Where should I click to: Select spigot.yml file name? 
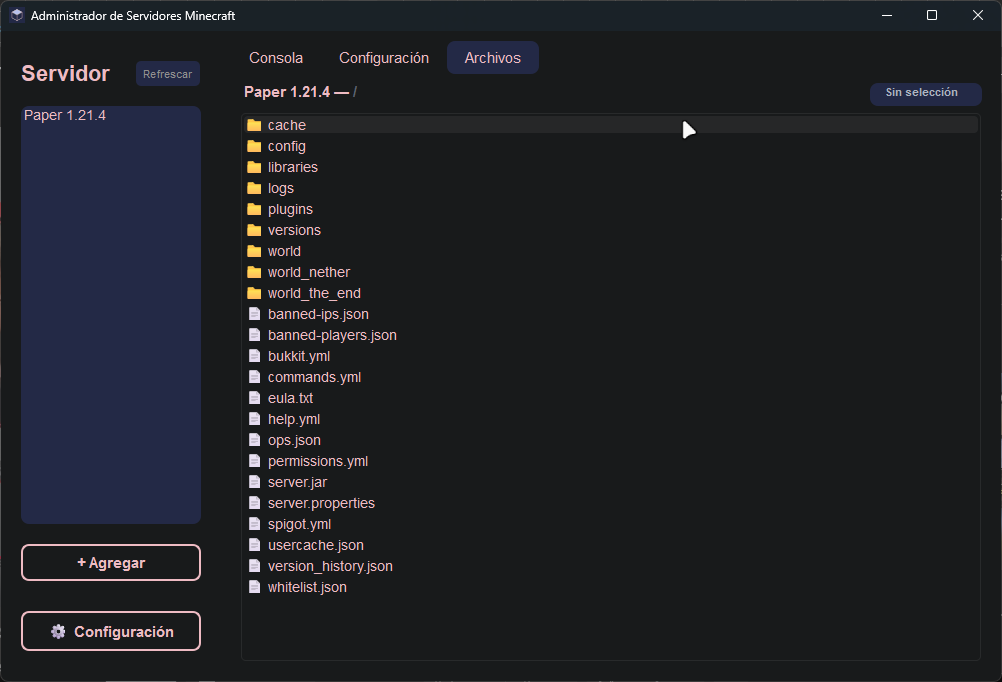click(x=300, y=525)
